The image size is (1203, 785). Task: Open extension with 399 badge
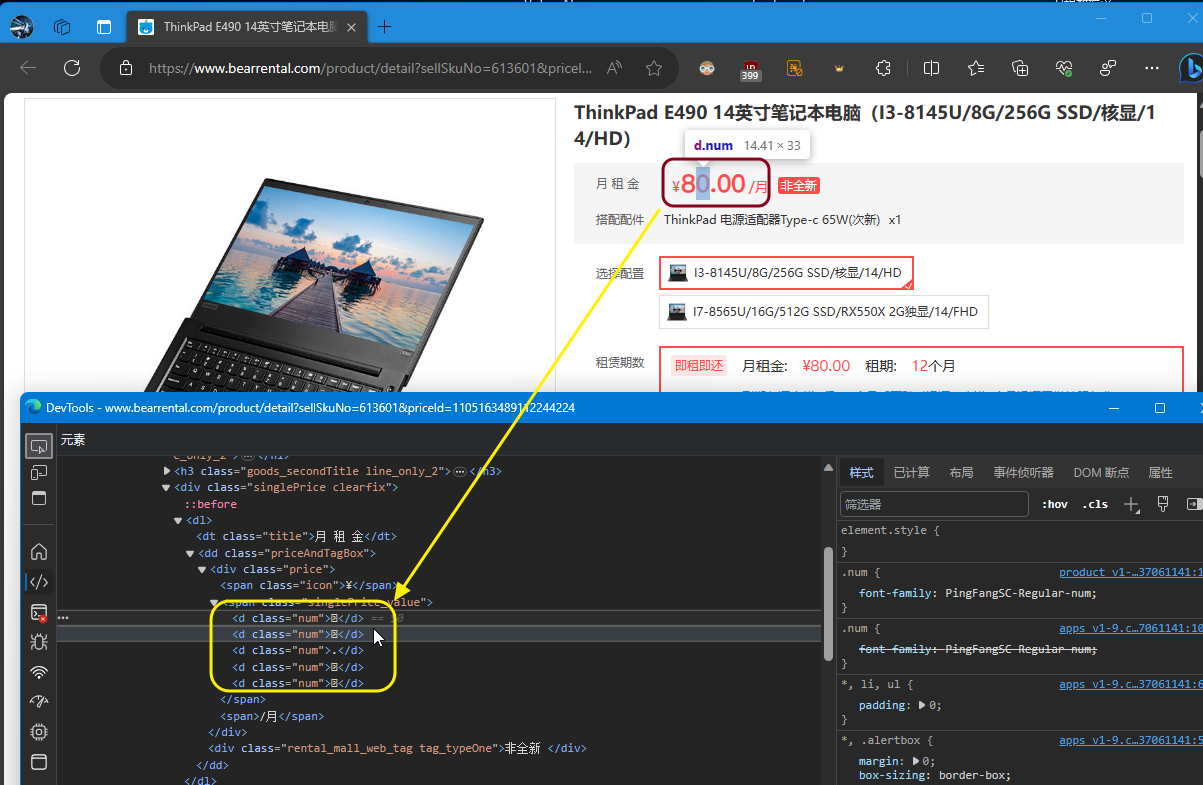click(751, 68)
